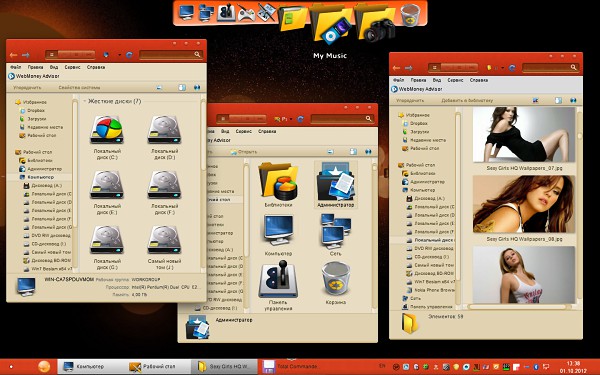Open the Правка menu in Computer window
Image resolution: width=600 pixels, height=375 pixels.
(35, 67)
